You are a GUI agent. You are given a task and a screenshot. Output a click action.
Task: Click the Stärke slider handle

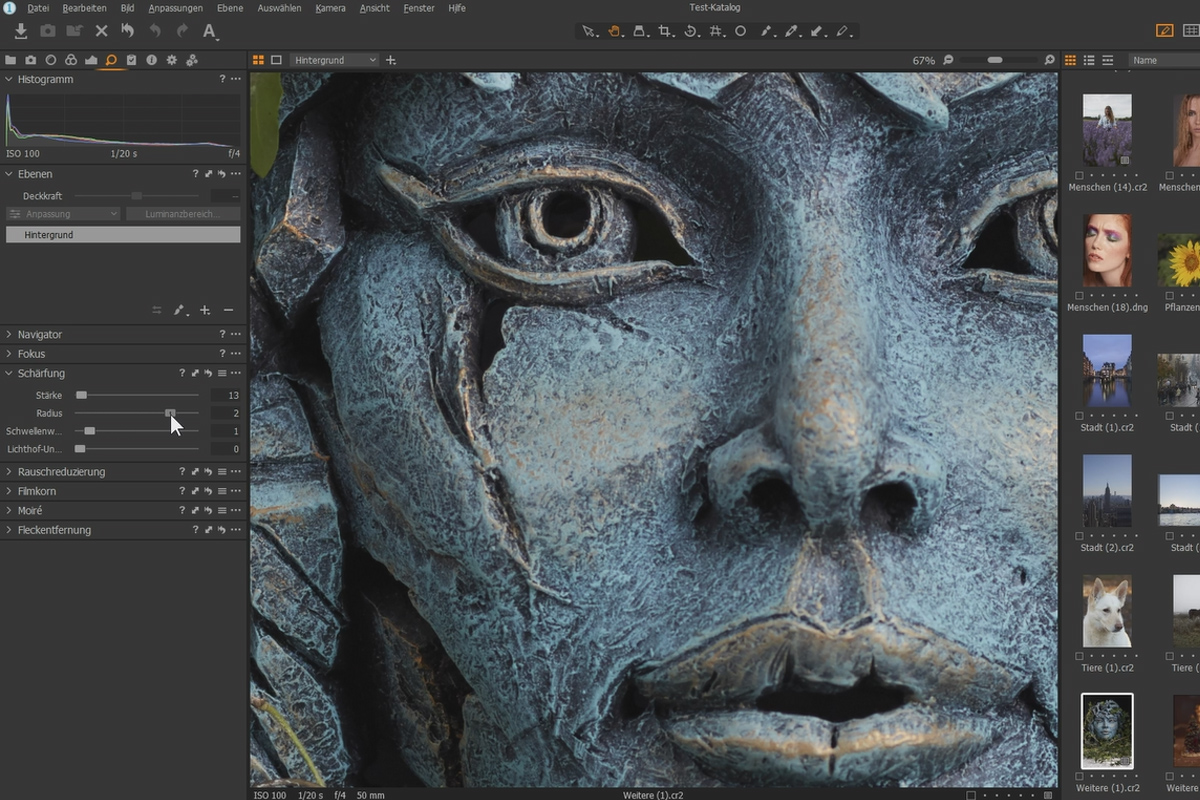point(82,395)
